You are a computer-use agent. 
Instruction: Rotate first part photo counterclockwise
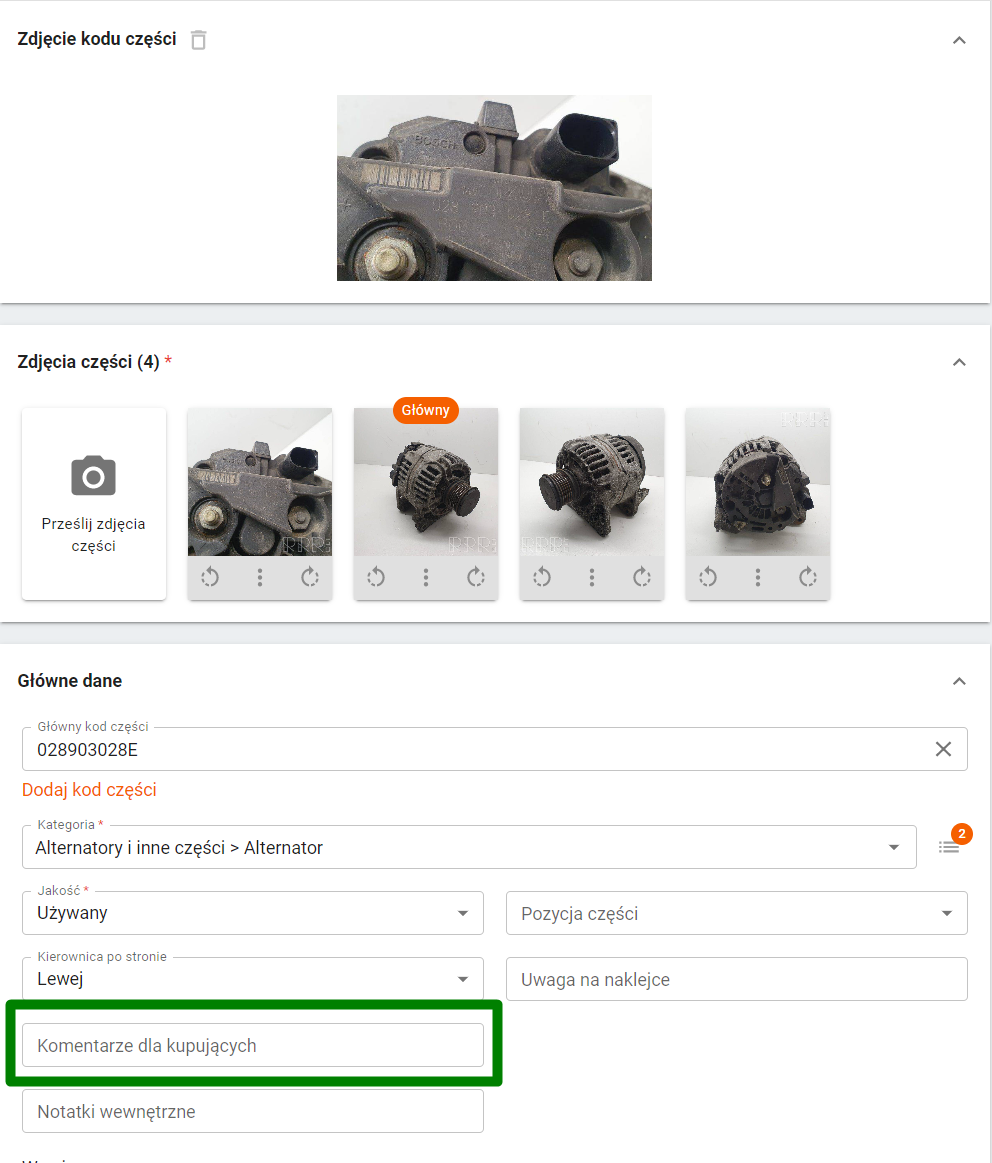[210, 577]
